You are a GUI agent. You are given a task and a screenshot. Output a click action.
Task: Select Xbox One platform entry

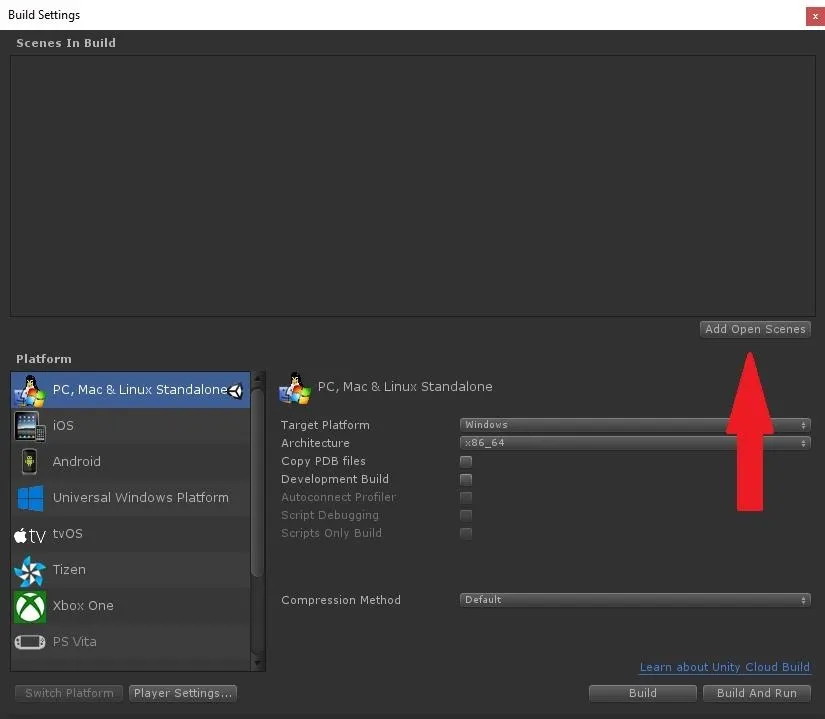130,606
